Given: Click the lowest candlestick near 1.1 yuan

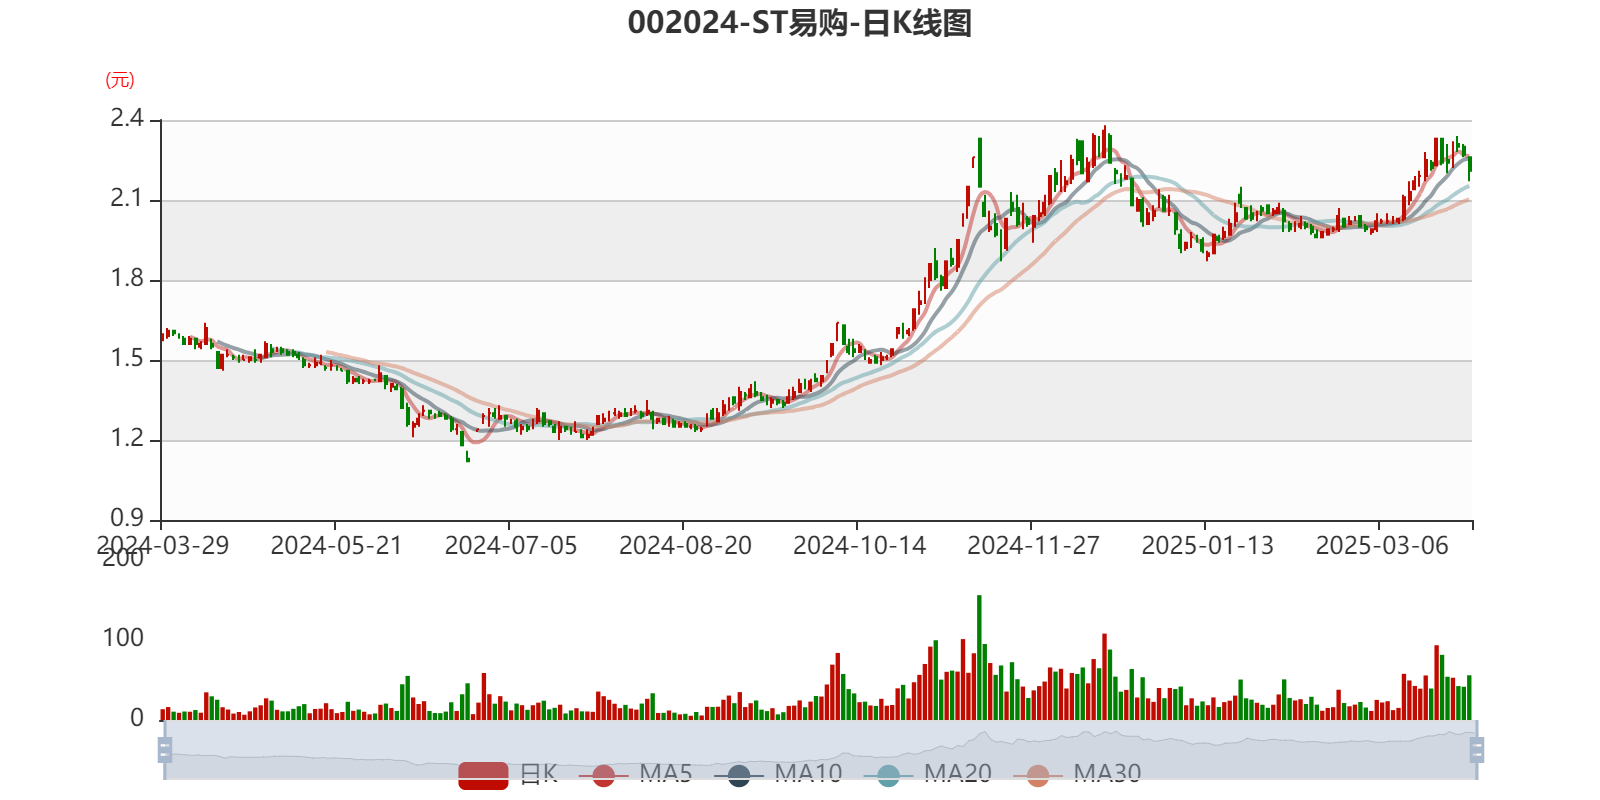Looking at the screenshot, I should [467, 456].
